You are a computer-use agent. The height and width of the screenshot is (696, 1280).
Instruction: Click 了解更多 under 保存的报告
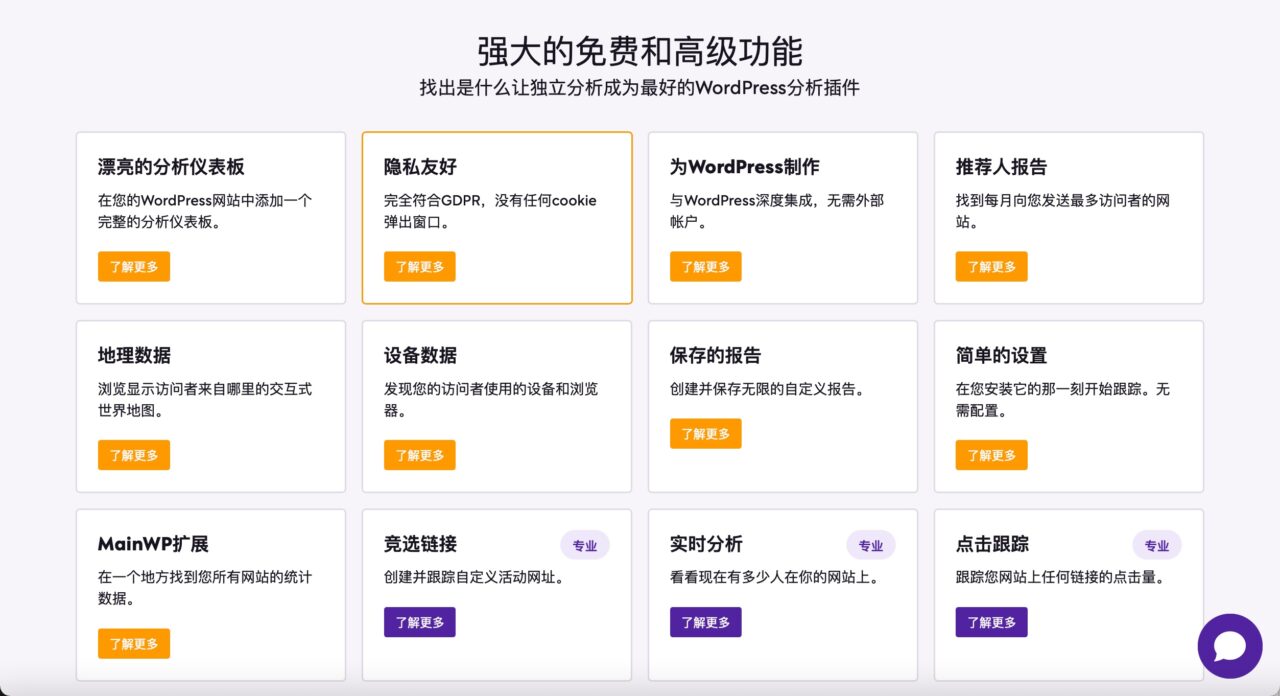(706, 434)
